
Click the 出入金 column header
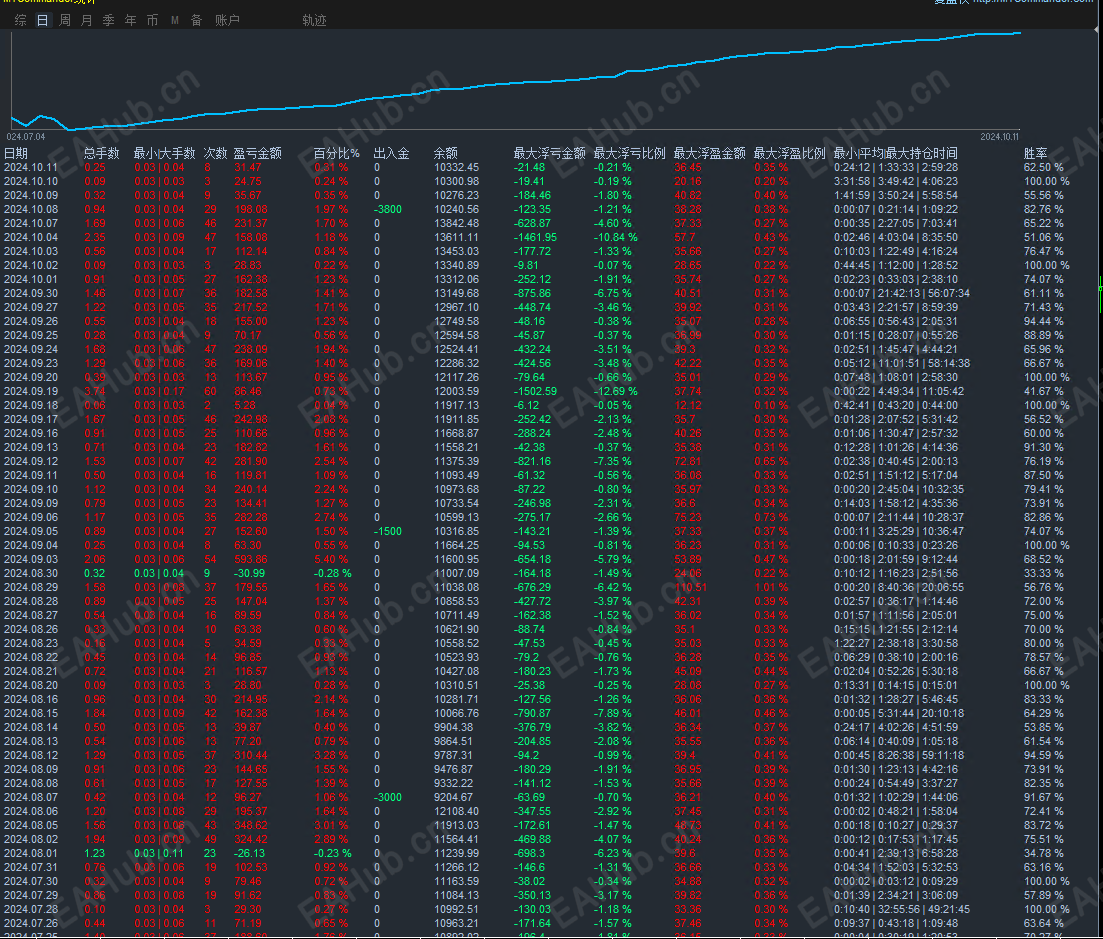click(x=391, y=153)
